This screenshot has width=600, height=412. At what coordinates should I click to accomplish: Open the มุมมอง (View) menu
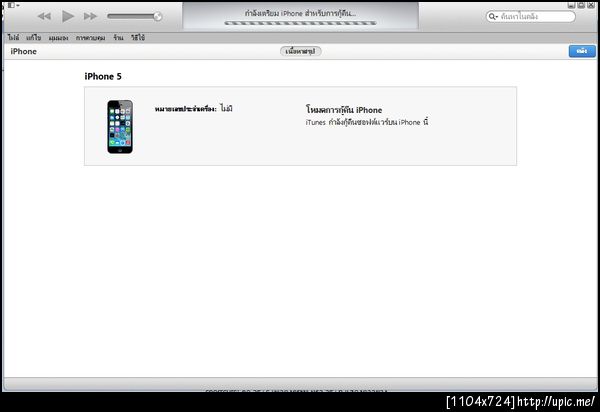(x=58, y=38)
